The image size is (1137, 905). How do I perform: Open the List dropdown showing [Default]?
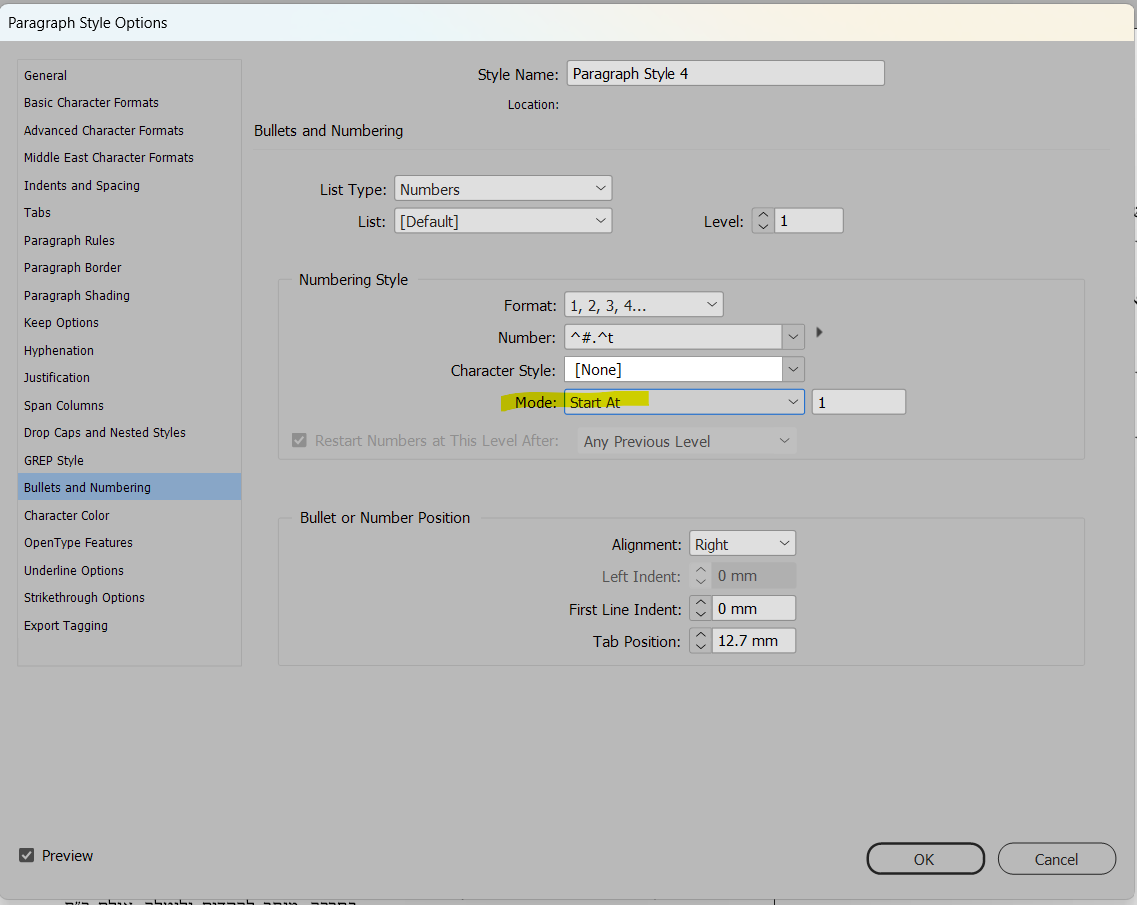coord(503,220)
